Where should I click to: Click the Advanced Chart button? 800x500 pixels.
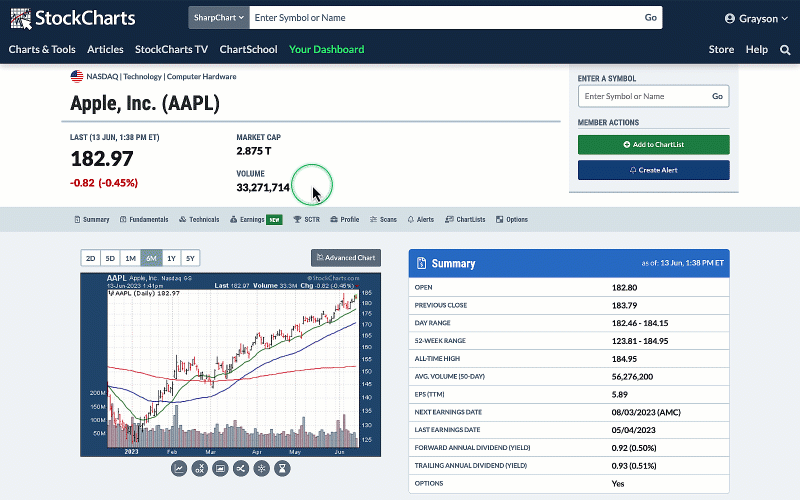[x=346, y=258]
